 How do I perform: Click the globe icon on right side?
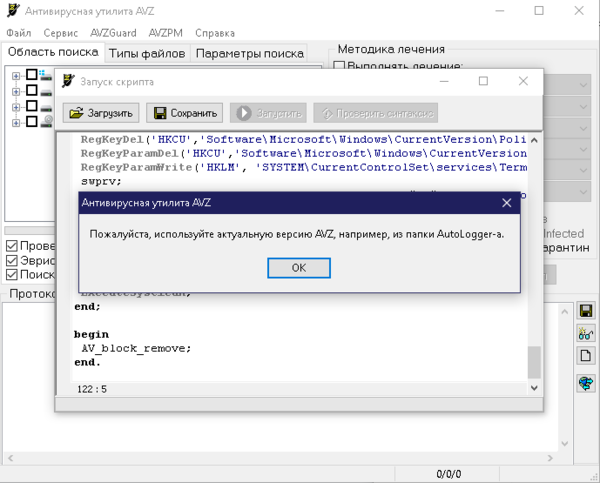(x=585, y=383)
